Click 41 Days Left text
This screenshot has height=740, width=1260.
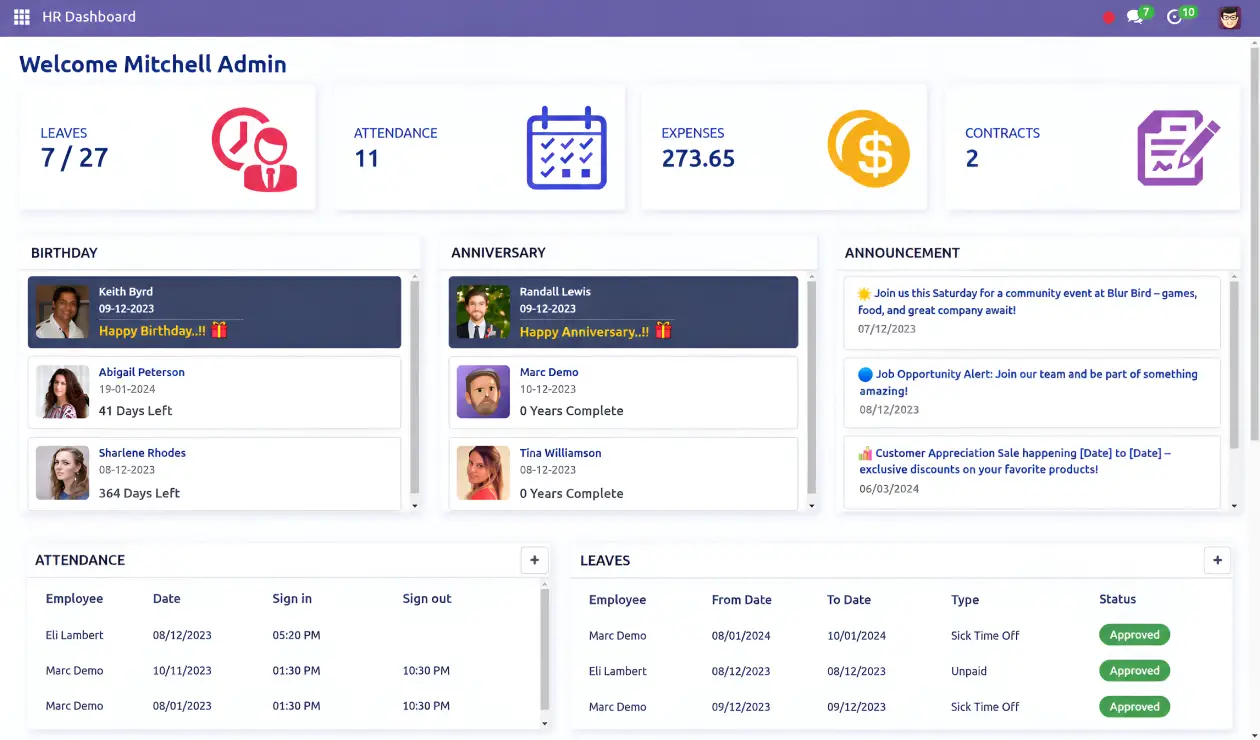click(x=135, y=411)
